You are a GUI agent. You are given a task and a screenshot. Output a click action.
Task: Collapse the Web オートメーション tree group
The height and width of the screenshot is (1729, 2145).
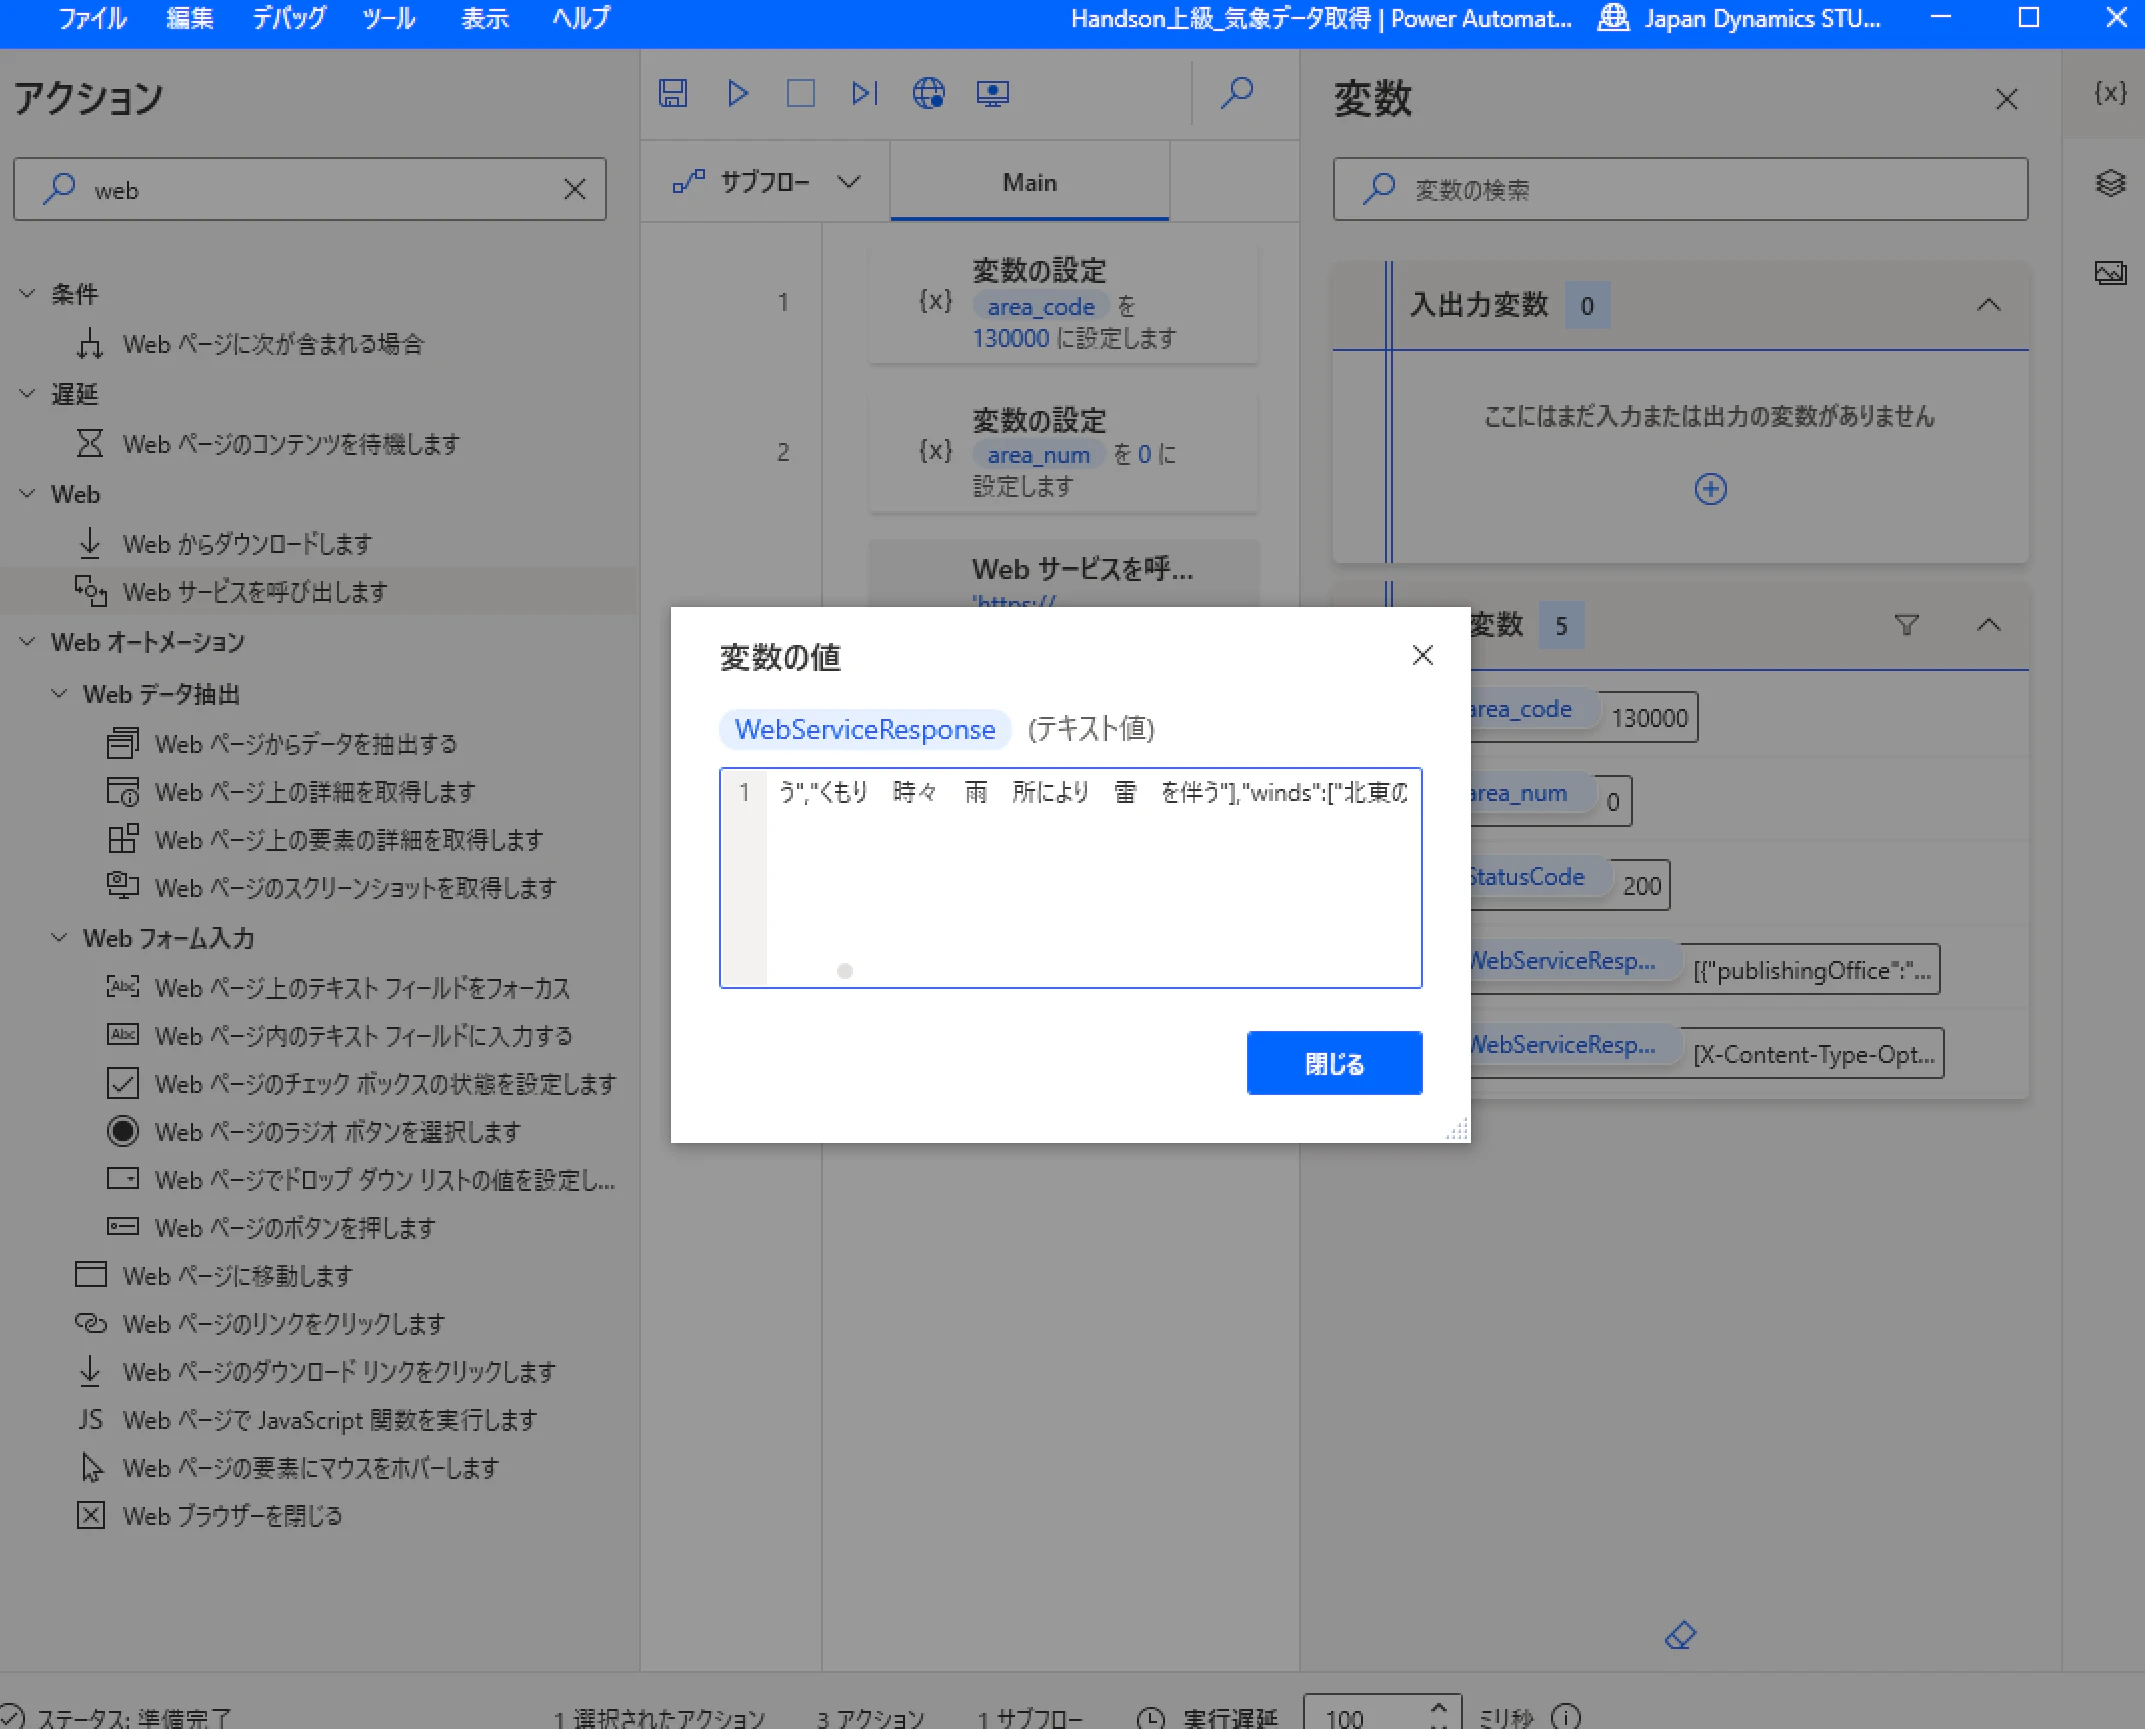pos(28,642)
